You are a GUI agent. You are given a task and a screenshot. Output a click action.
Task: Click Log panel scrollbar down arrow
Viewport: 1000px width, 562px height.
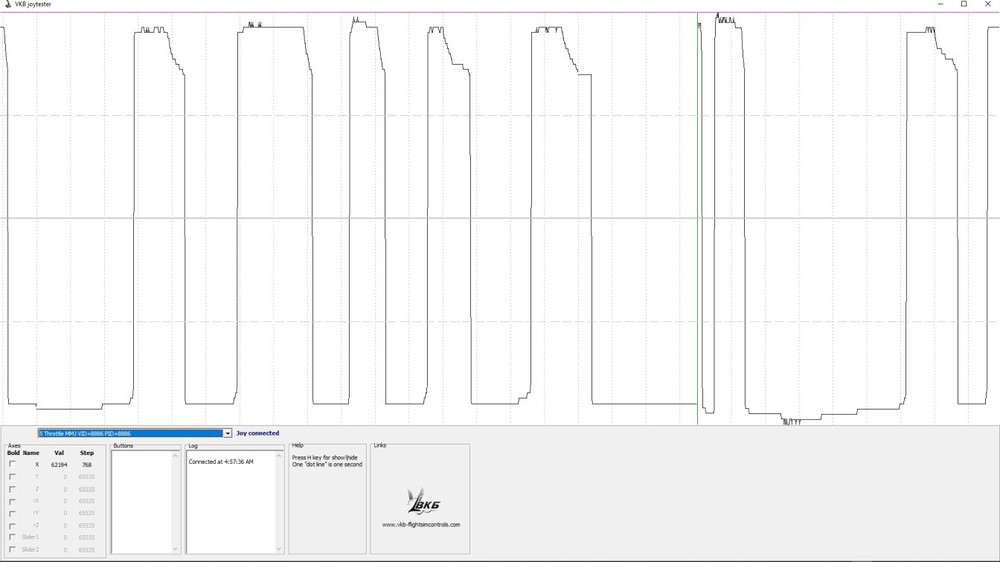(279, 549)
